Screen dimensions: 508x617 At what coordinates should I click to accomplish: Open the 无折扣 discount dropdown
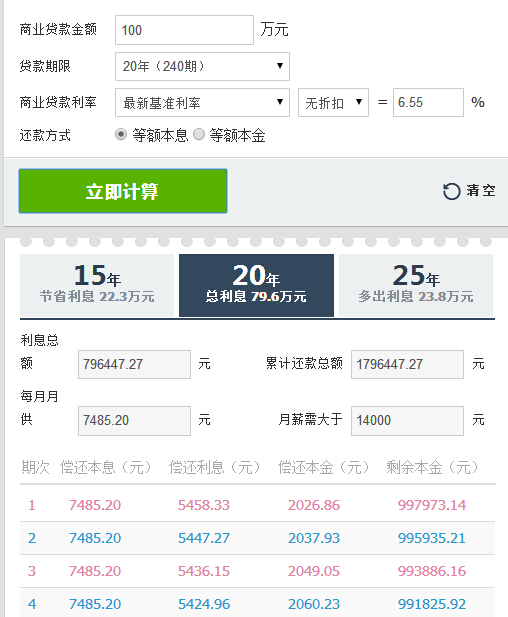point(333,102)
